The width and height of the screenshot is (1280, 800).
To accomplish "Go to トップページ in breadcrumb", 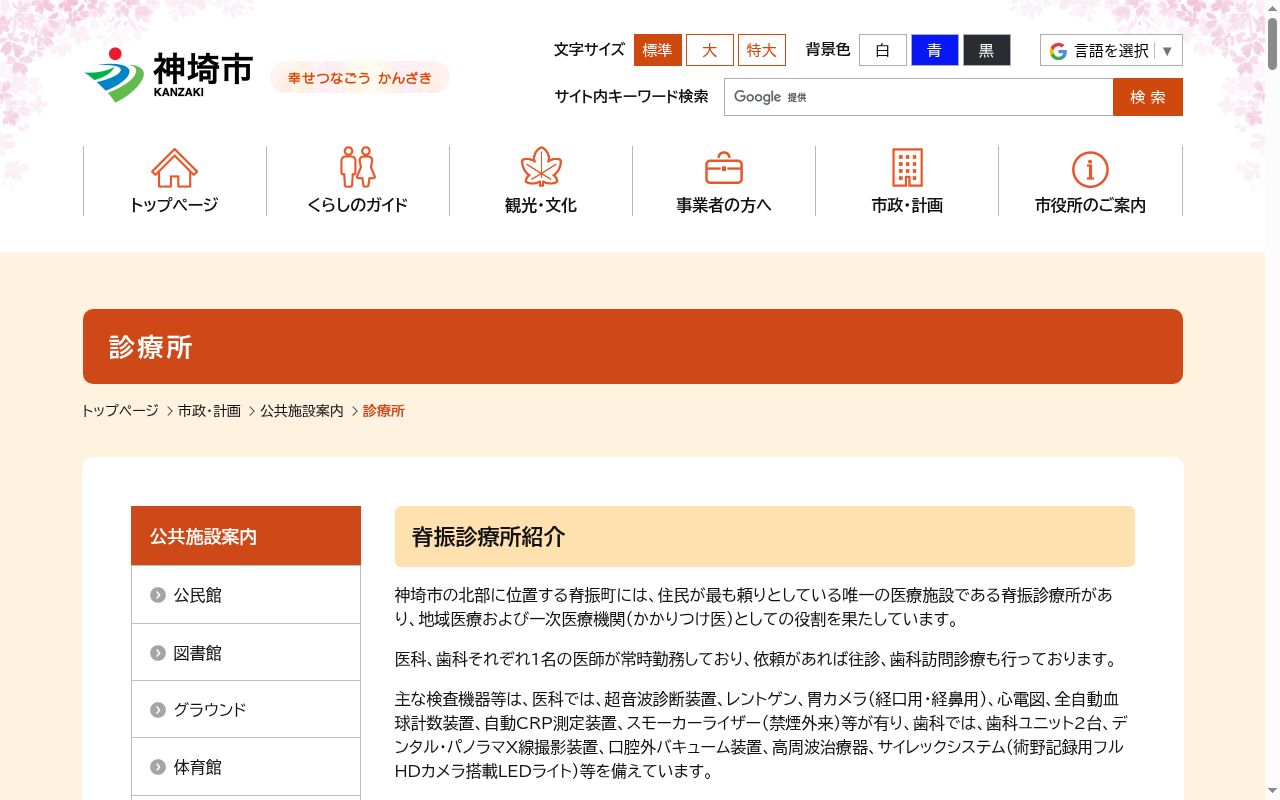I will [x=120, y=411].
